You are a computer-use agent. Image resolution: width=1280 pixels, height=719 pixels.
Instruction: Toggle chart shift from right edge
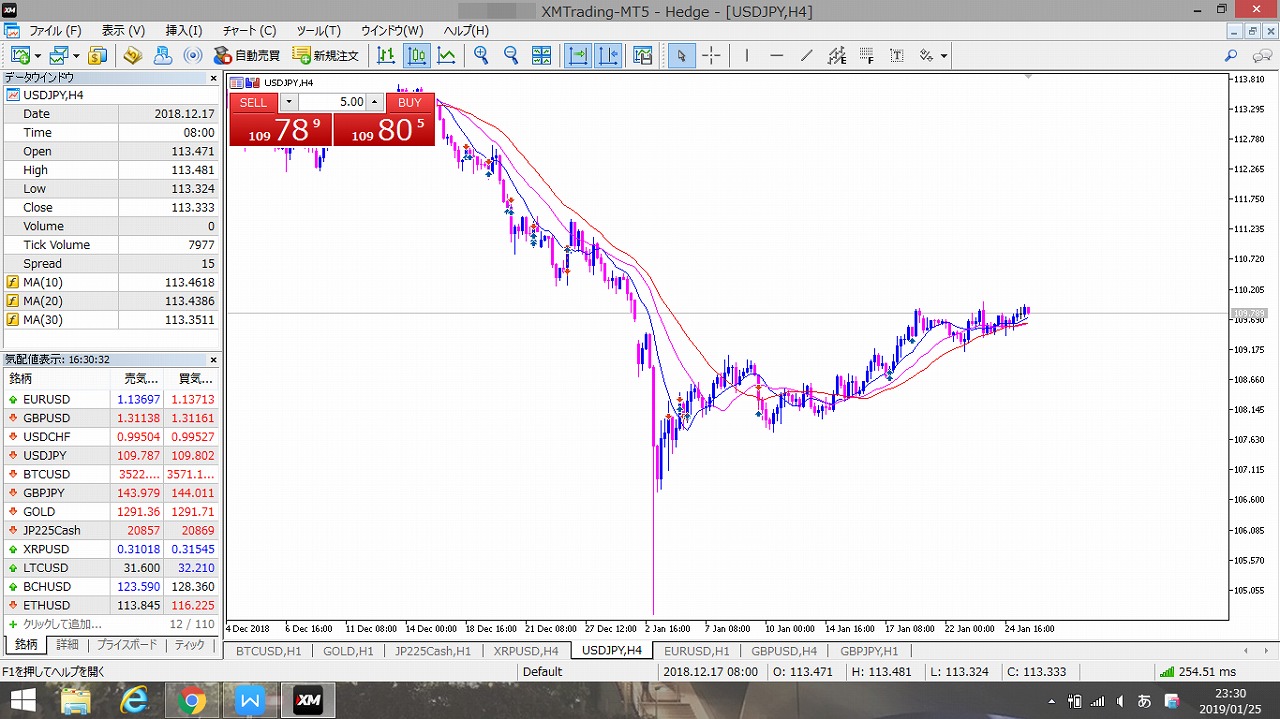click(608, 56)
